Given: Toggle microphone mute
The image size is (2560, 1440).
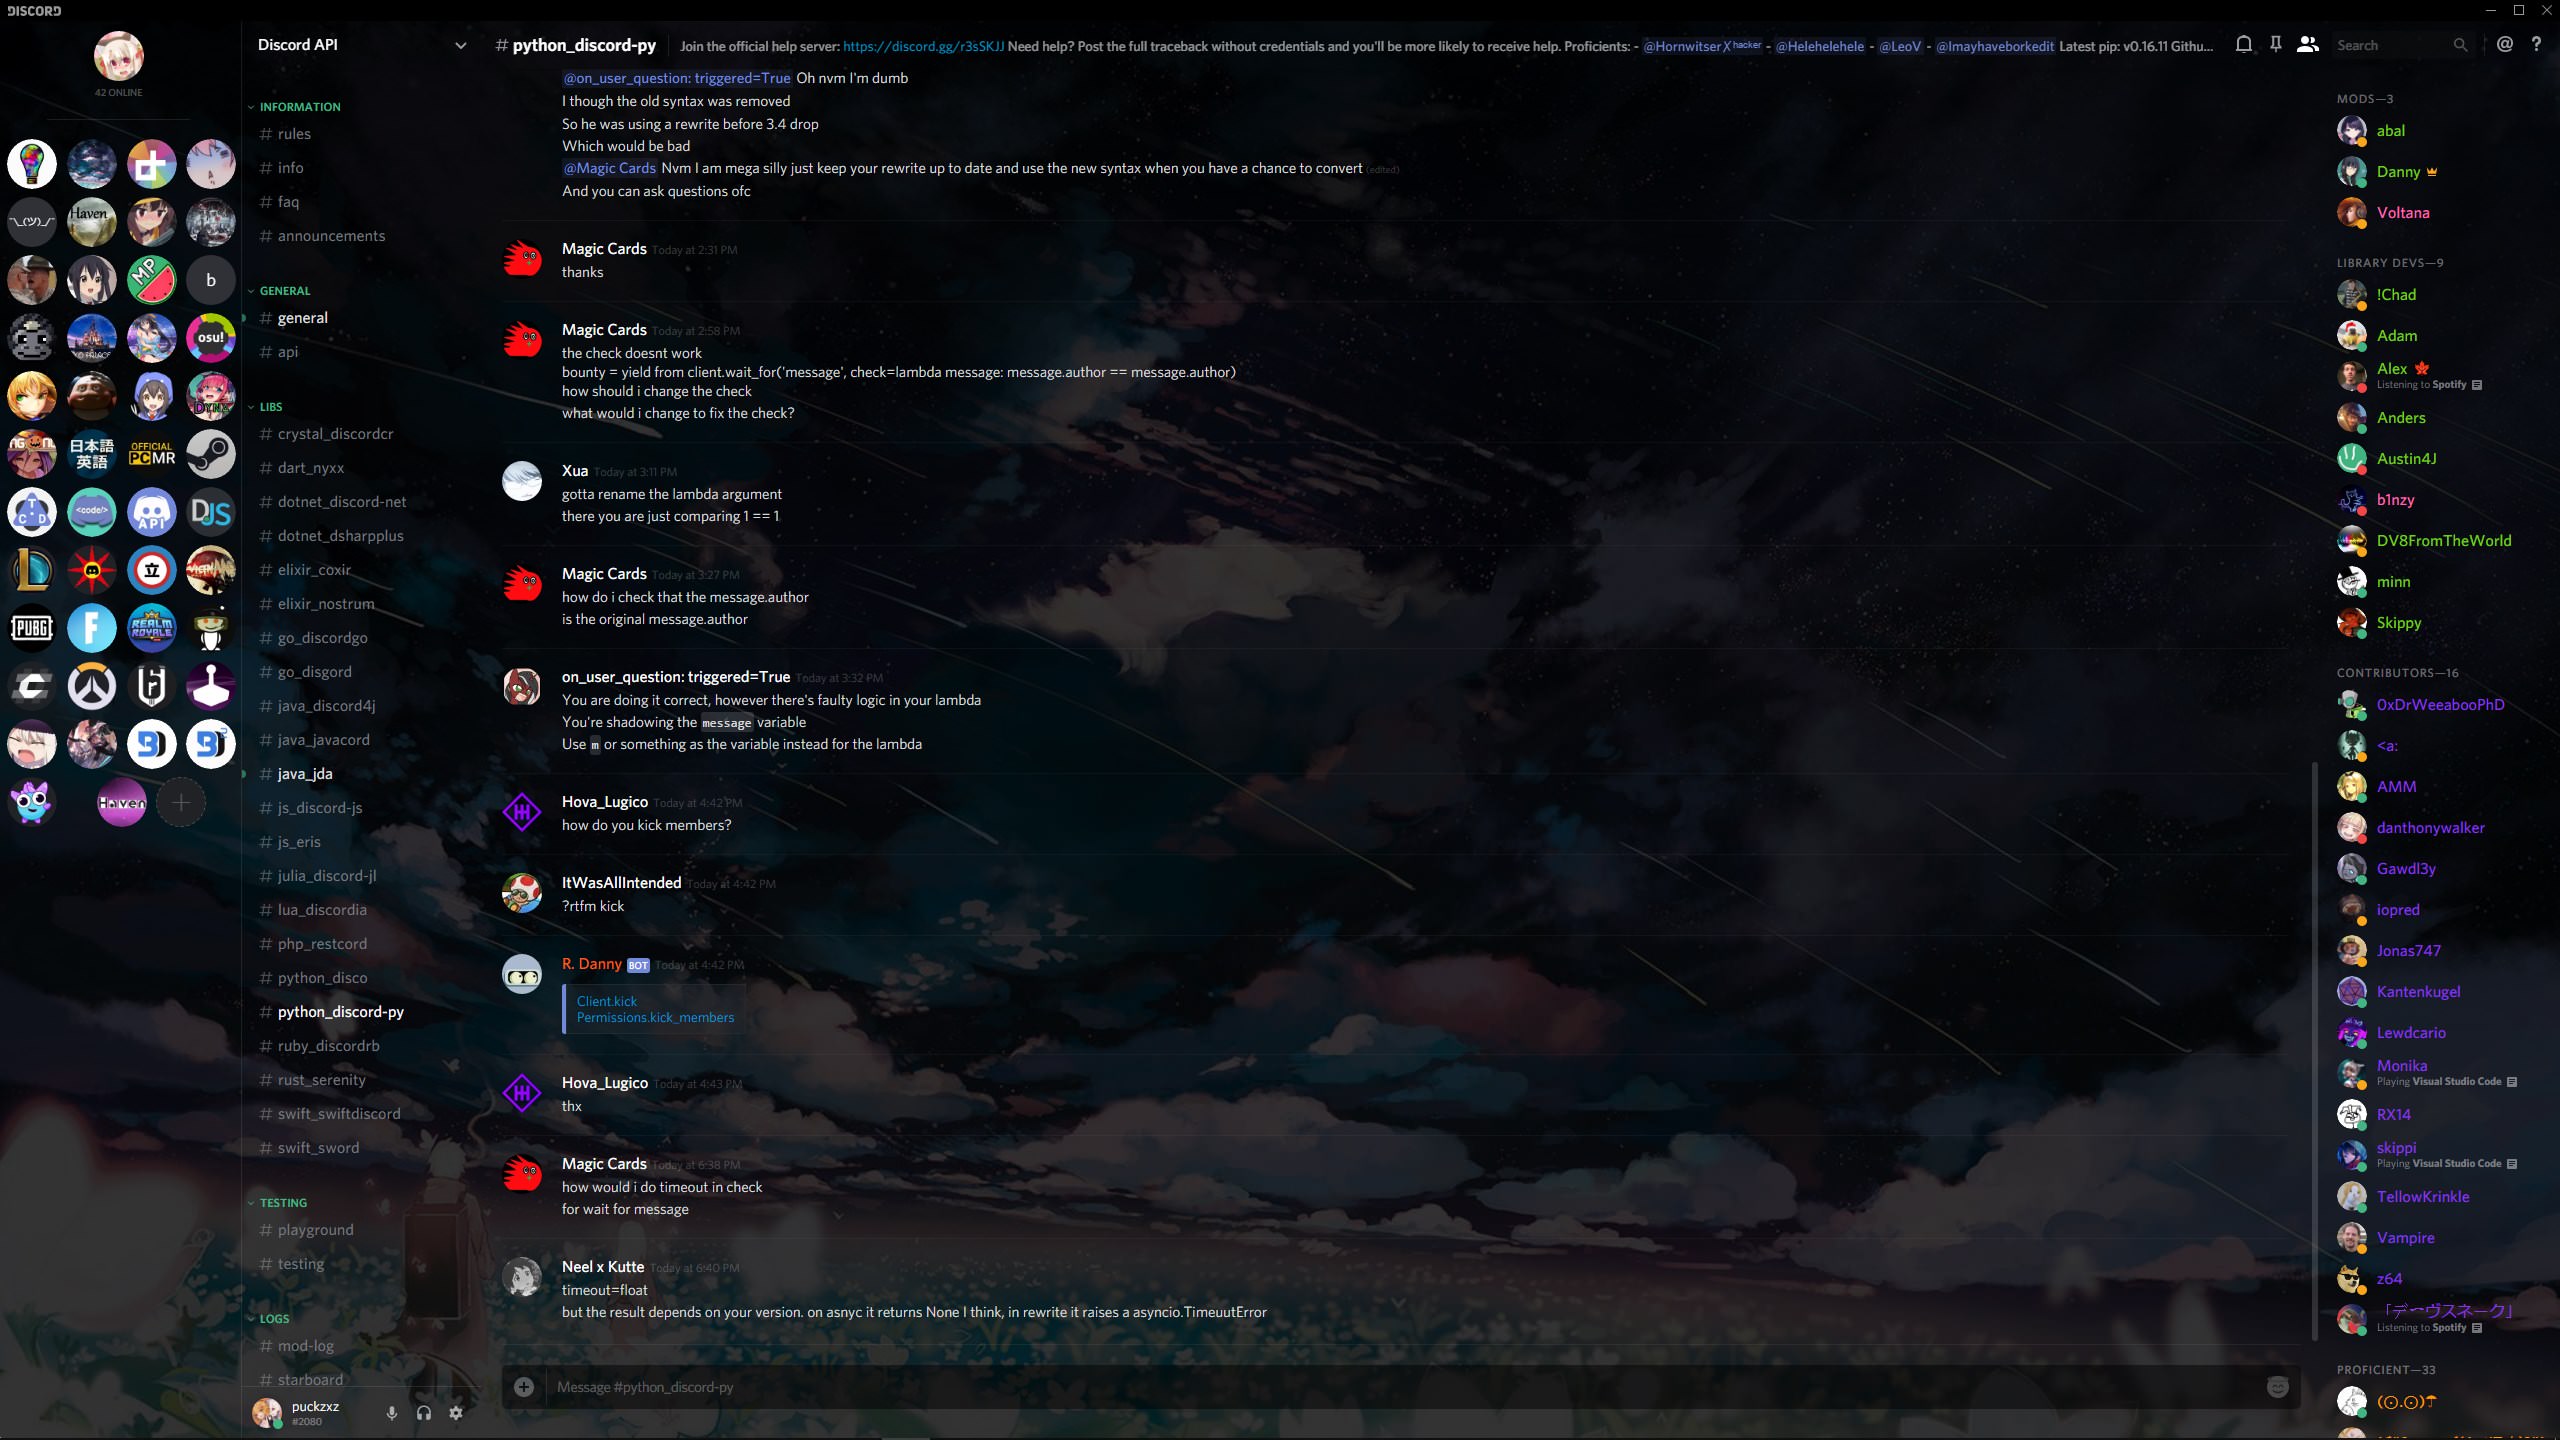Looking at the screenshot, I should (x=392, y=1412).
